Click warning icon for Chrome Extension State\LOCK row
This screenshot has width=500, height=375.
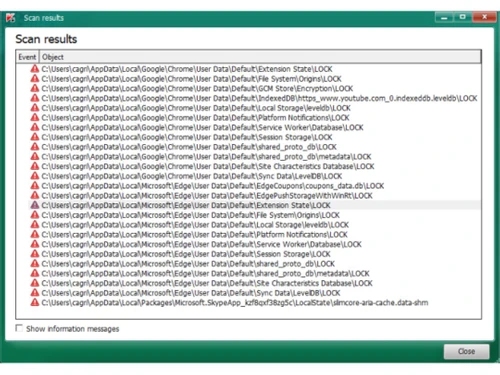[35, 69]
